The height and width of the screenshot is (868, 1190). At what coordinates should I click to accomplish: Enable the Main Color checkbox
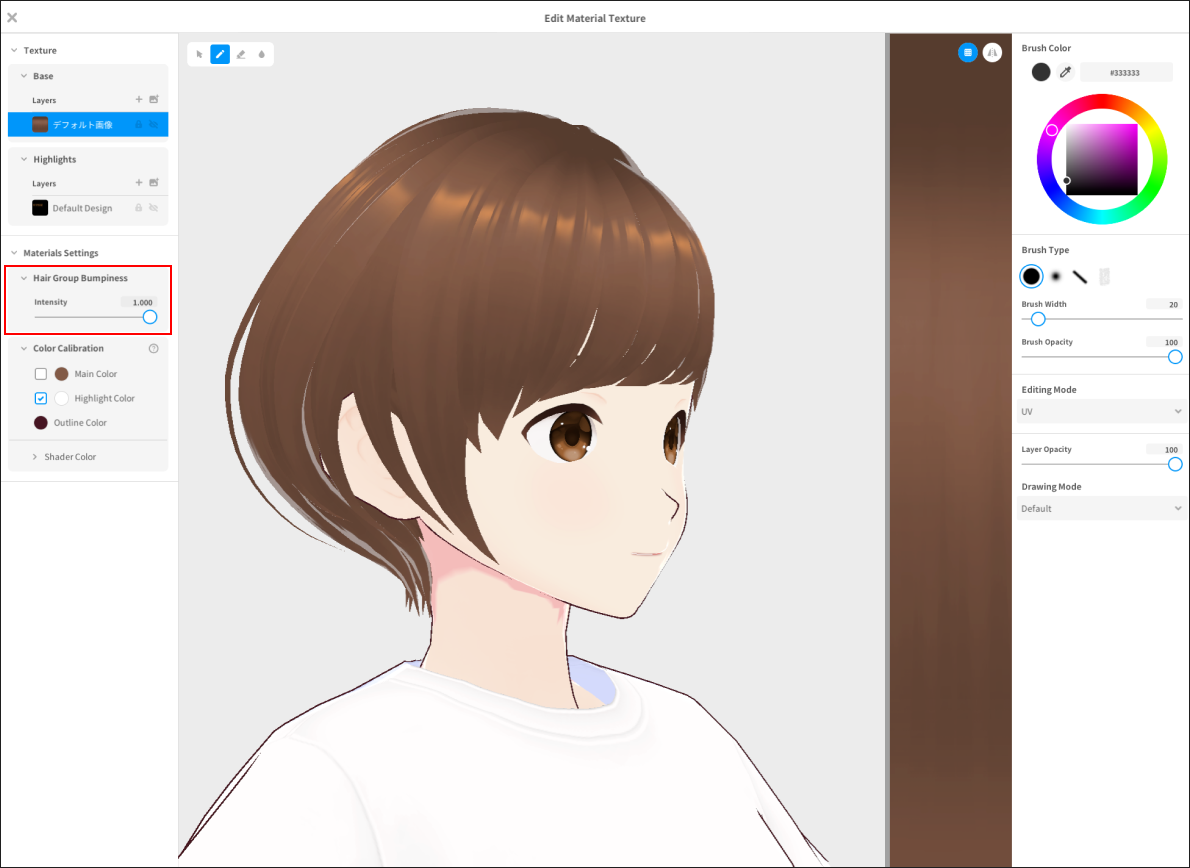point(41,374)
